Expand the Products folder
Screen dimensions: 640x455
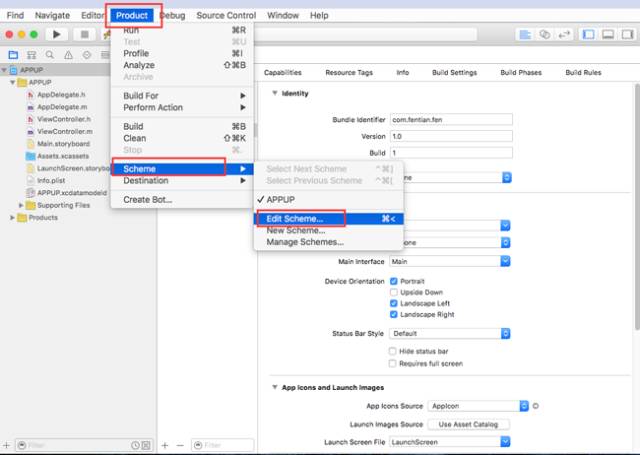click(12, 218)
